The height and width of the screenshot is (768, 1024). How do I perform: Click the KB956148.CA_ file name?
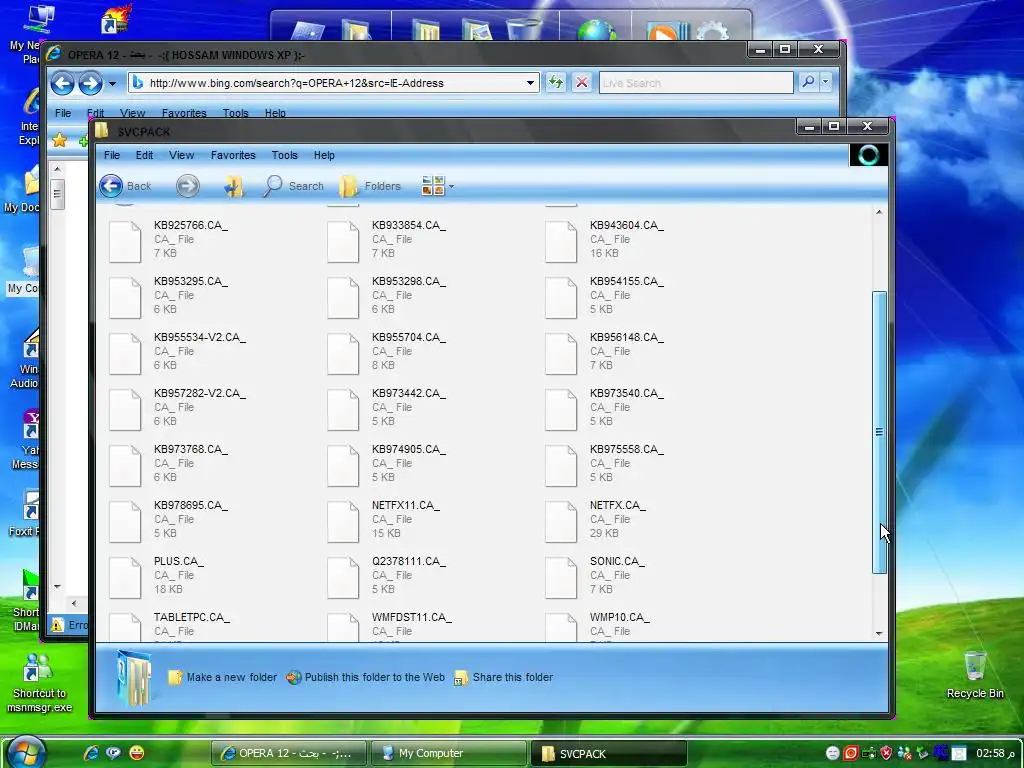pos(627,338)
